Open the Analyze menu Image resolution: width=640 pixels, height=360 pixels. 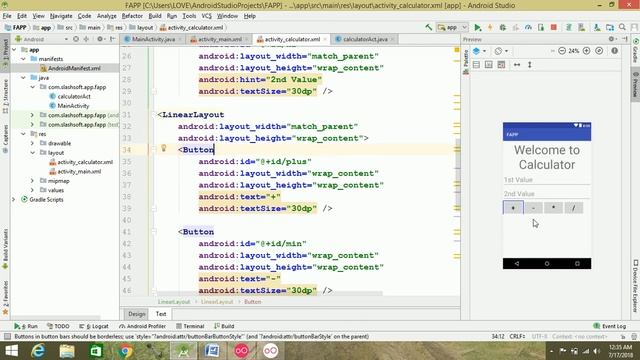click(x=107, y=16)
